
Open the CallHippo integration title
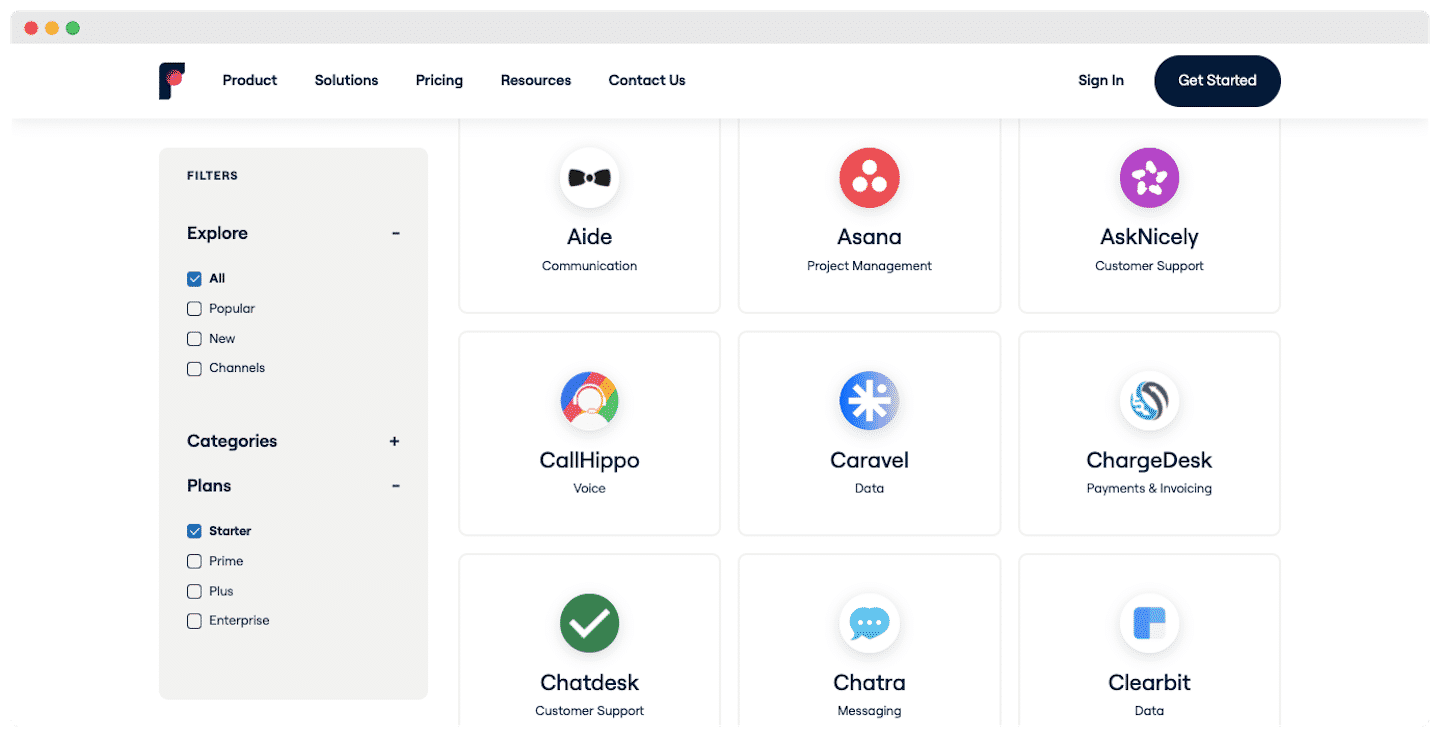click(x=590, y=460)
